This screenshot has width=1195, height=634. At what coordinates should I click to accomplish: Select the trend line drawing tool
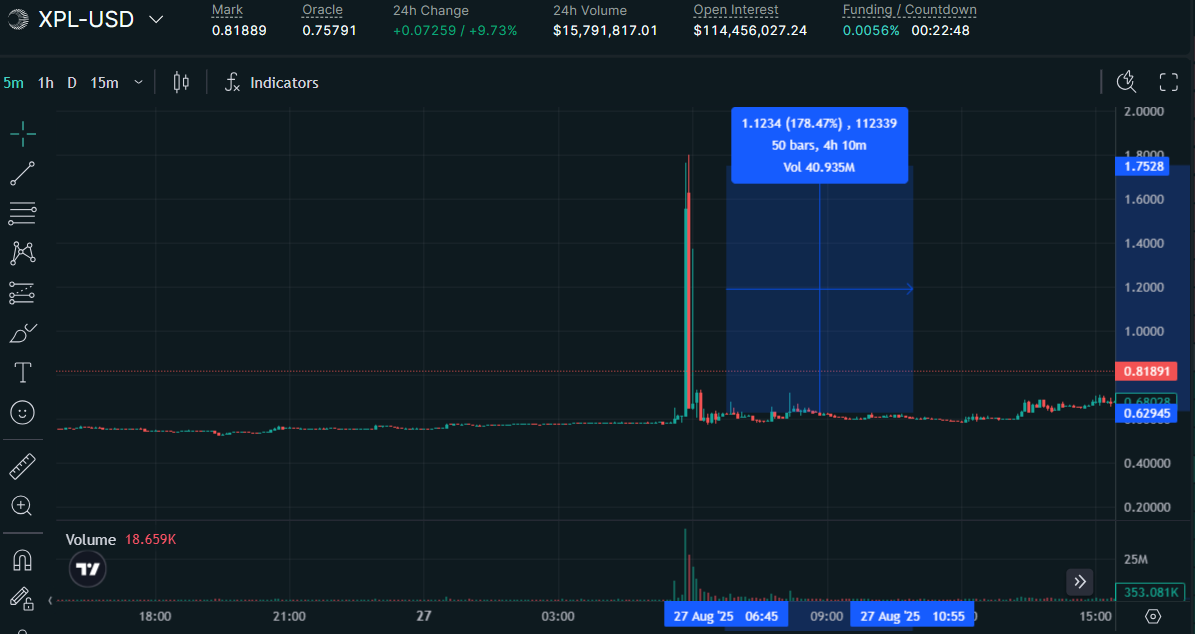point(22,173)
